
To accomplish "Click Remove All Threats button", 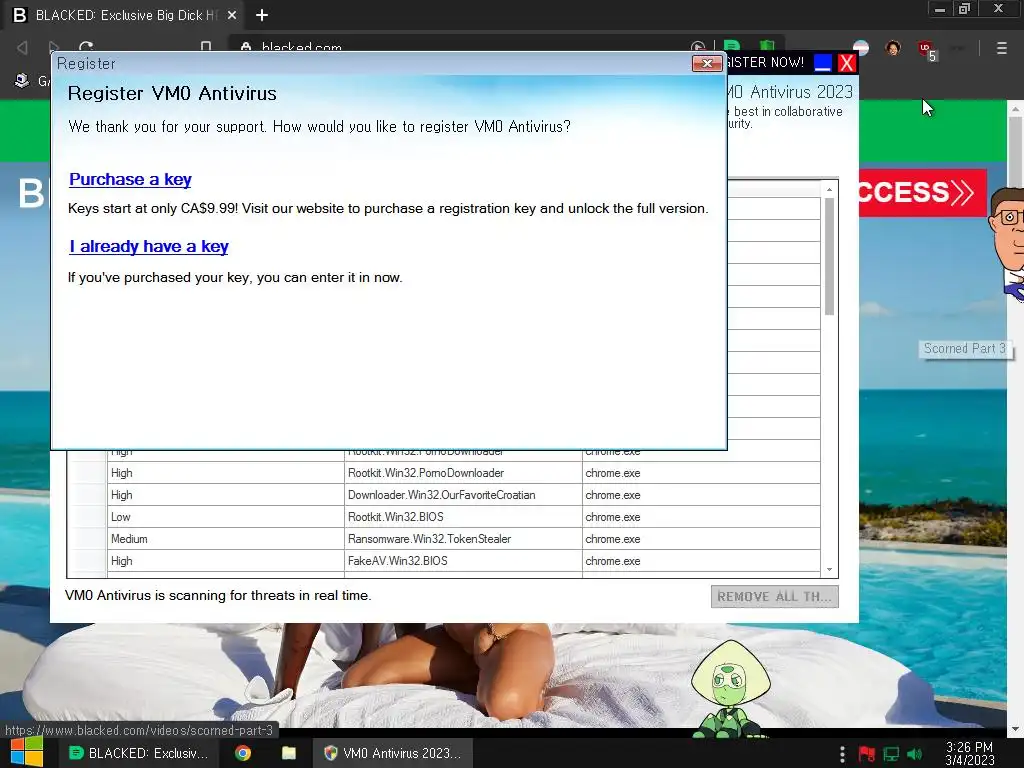I will (x=775, y=596).
